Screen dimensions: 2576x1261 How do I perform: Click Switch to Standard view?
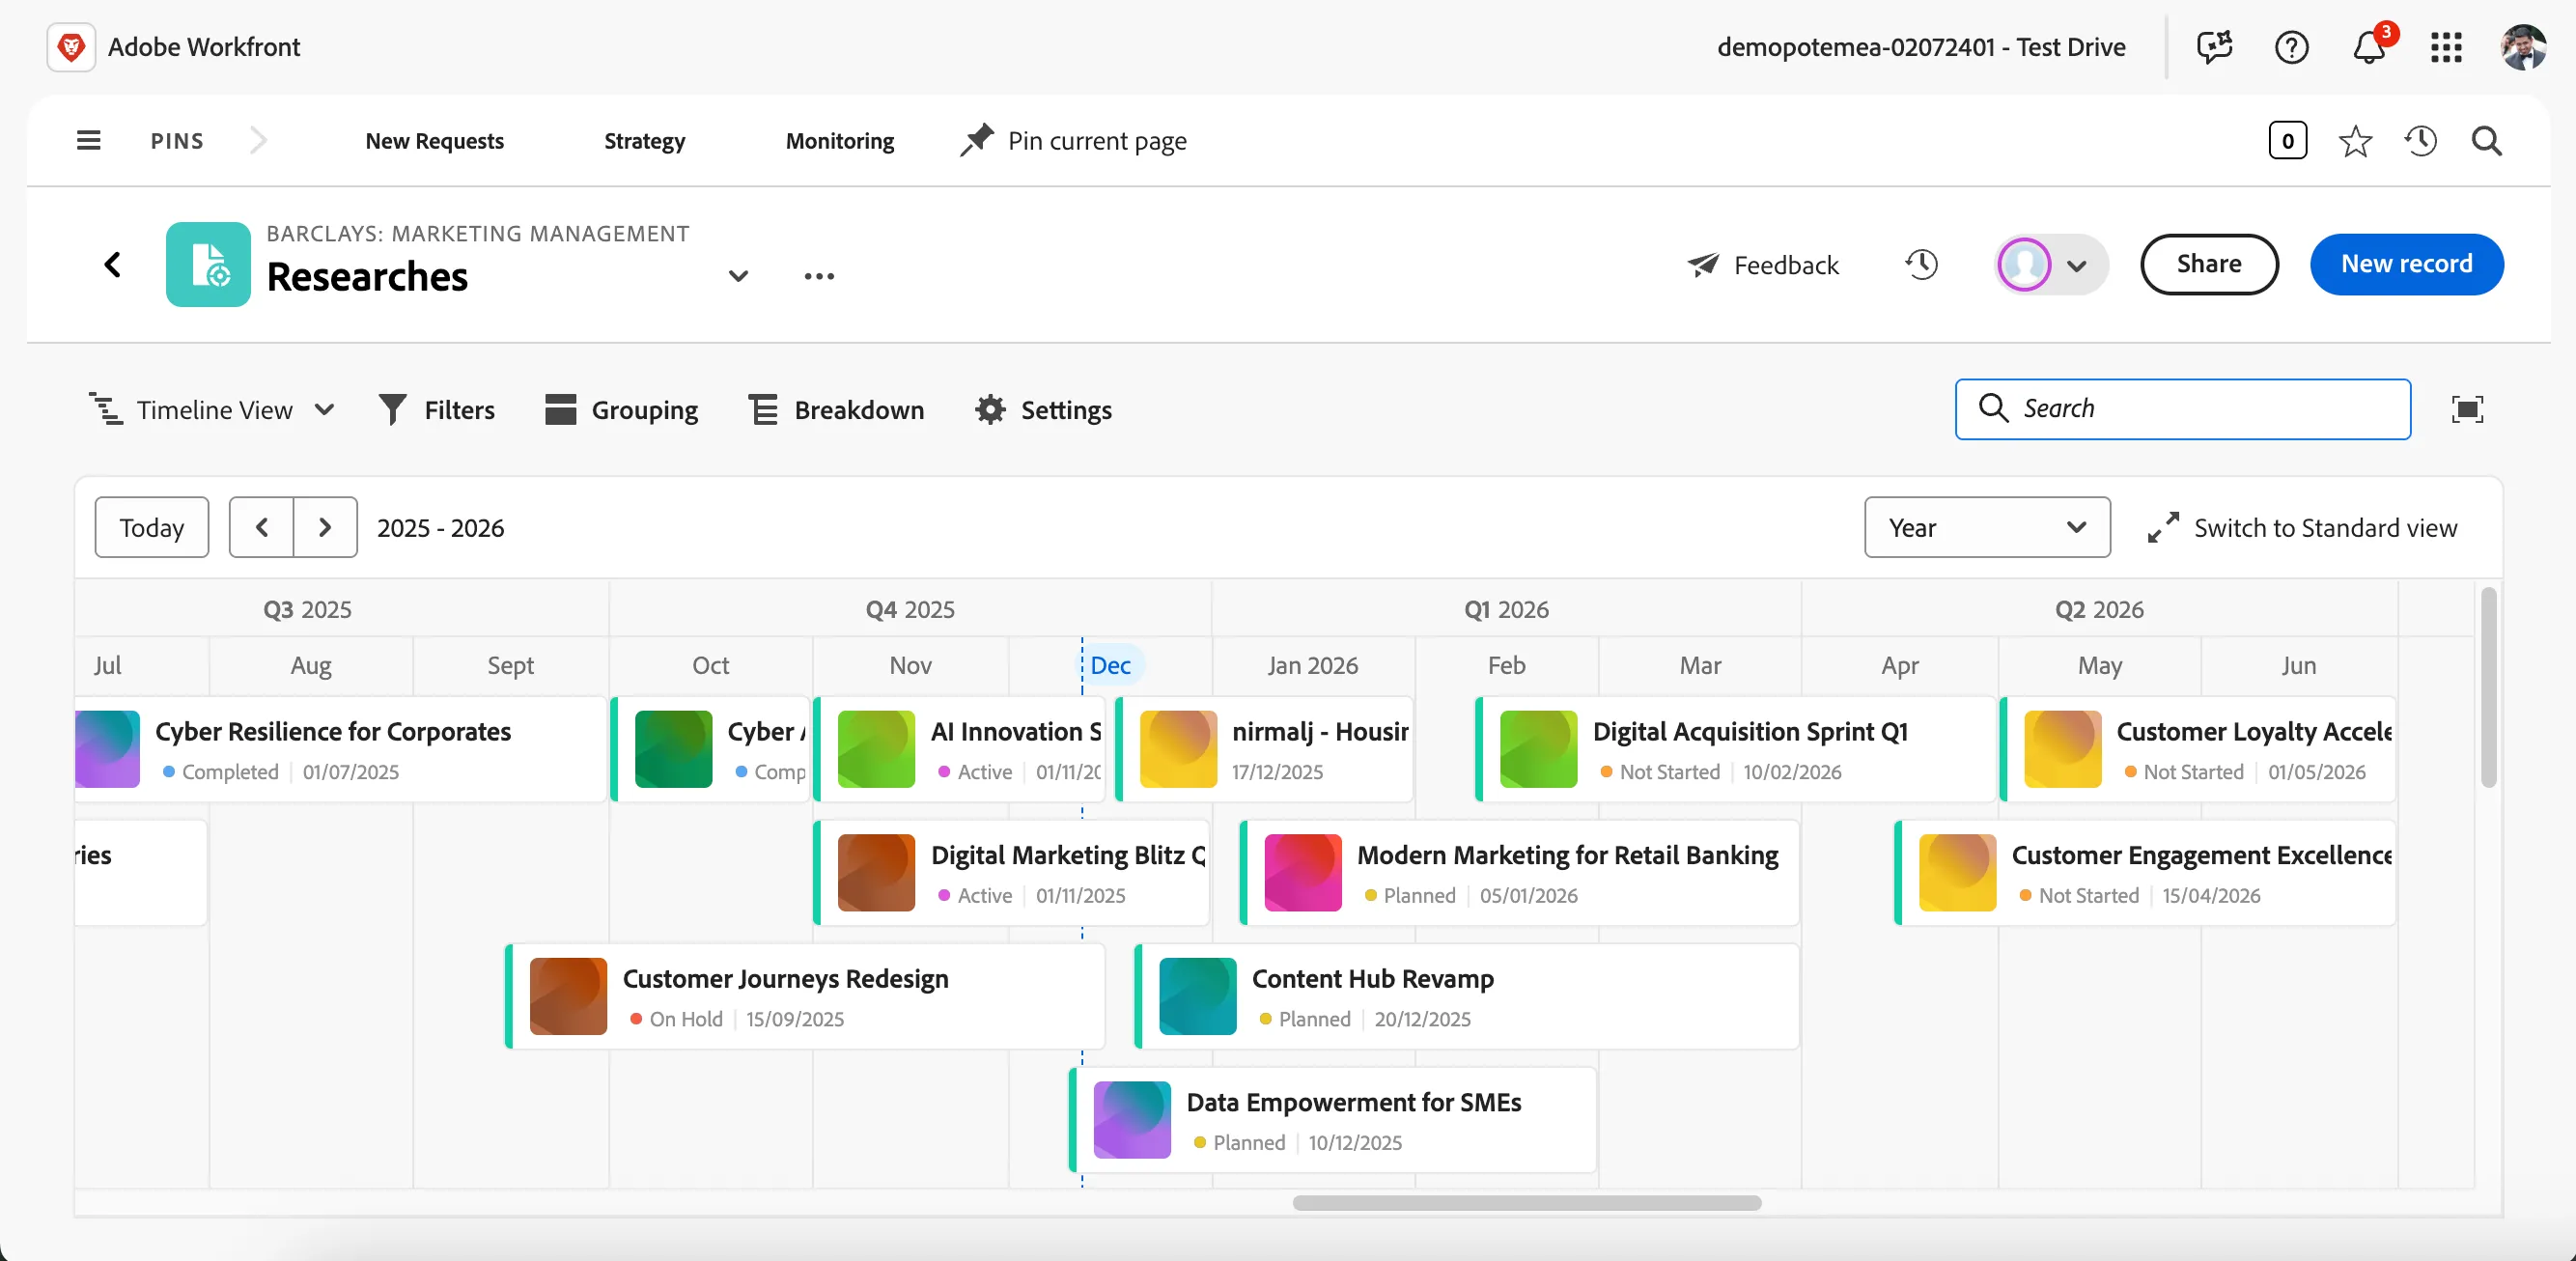[x=2302, y=527]
